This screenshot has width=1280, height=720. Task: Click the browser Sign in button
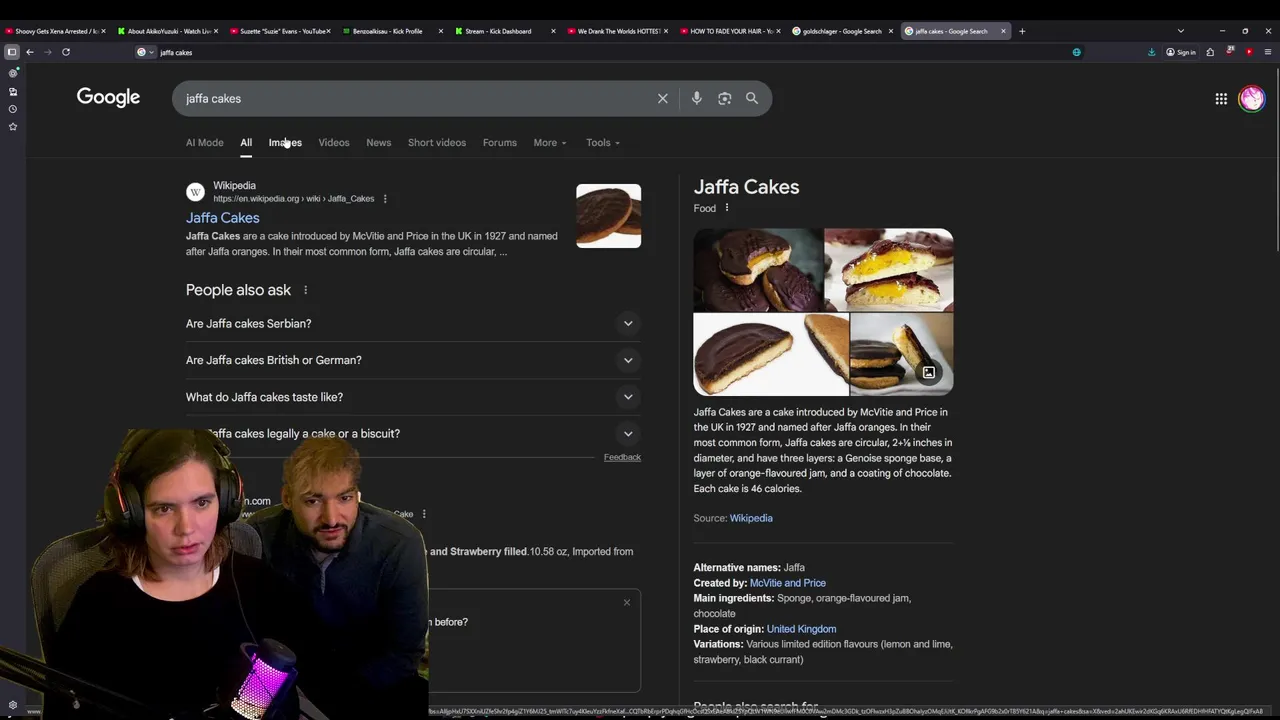1181,52
